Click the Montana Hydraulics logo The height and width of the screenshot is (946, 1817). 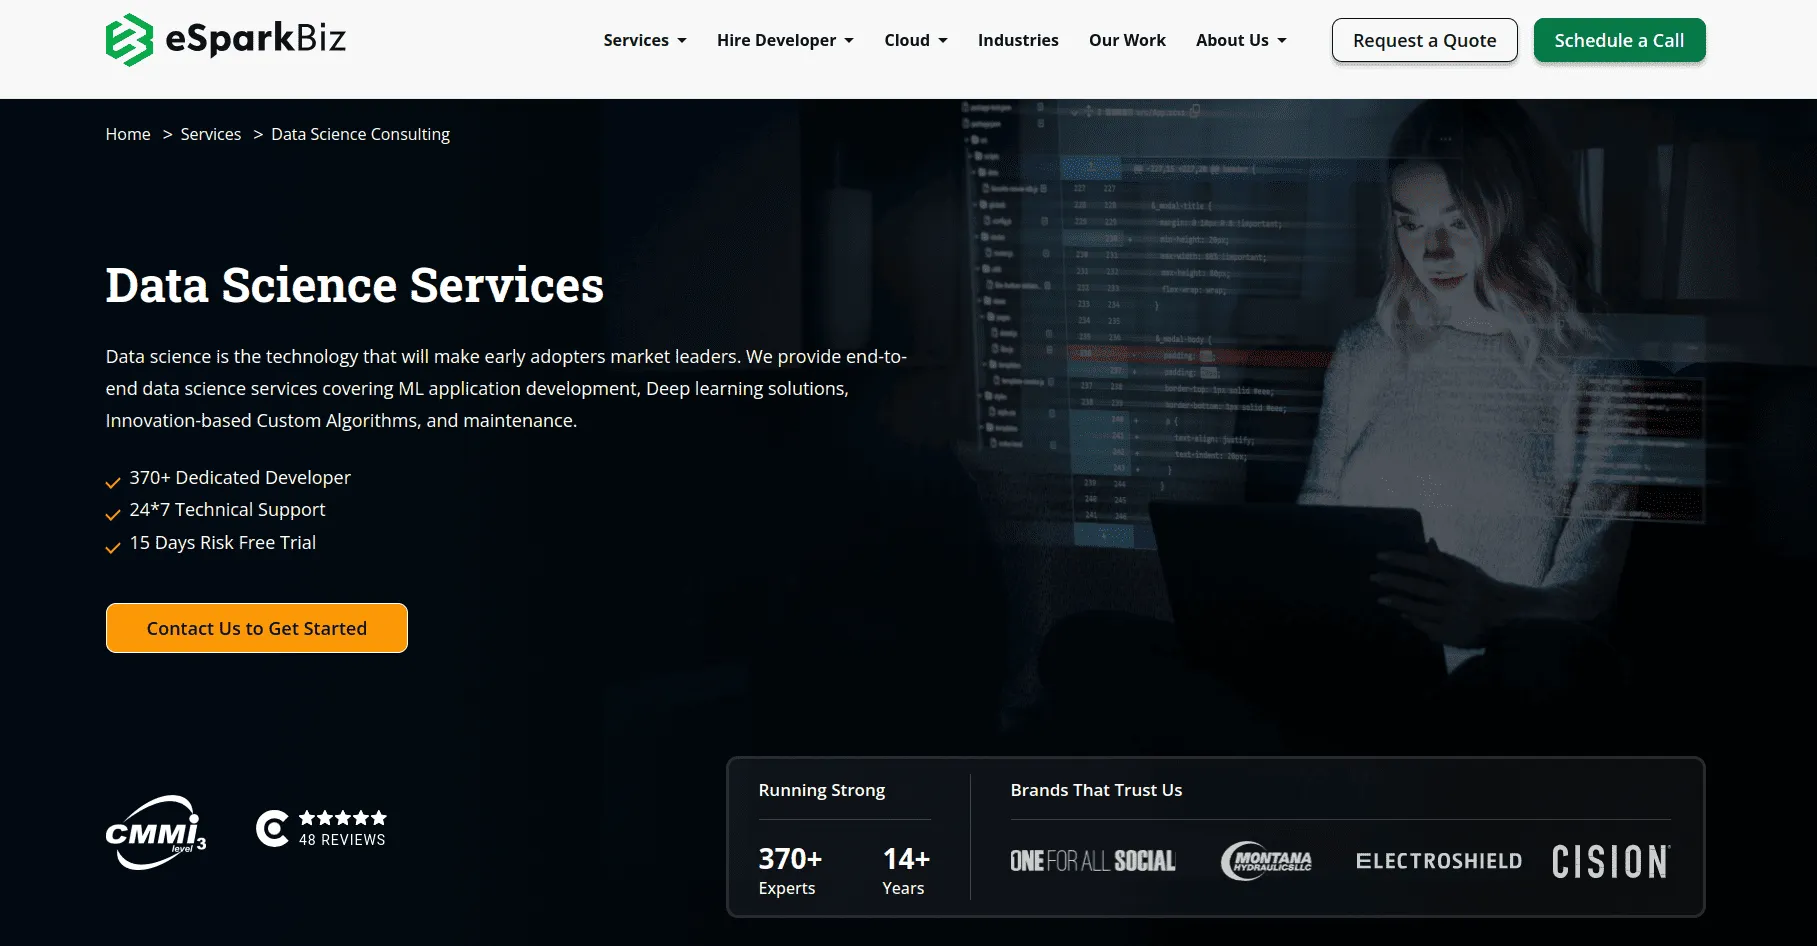[x=1266, y=861]
